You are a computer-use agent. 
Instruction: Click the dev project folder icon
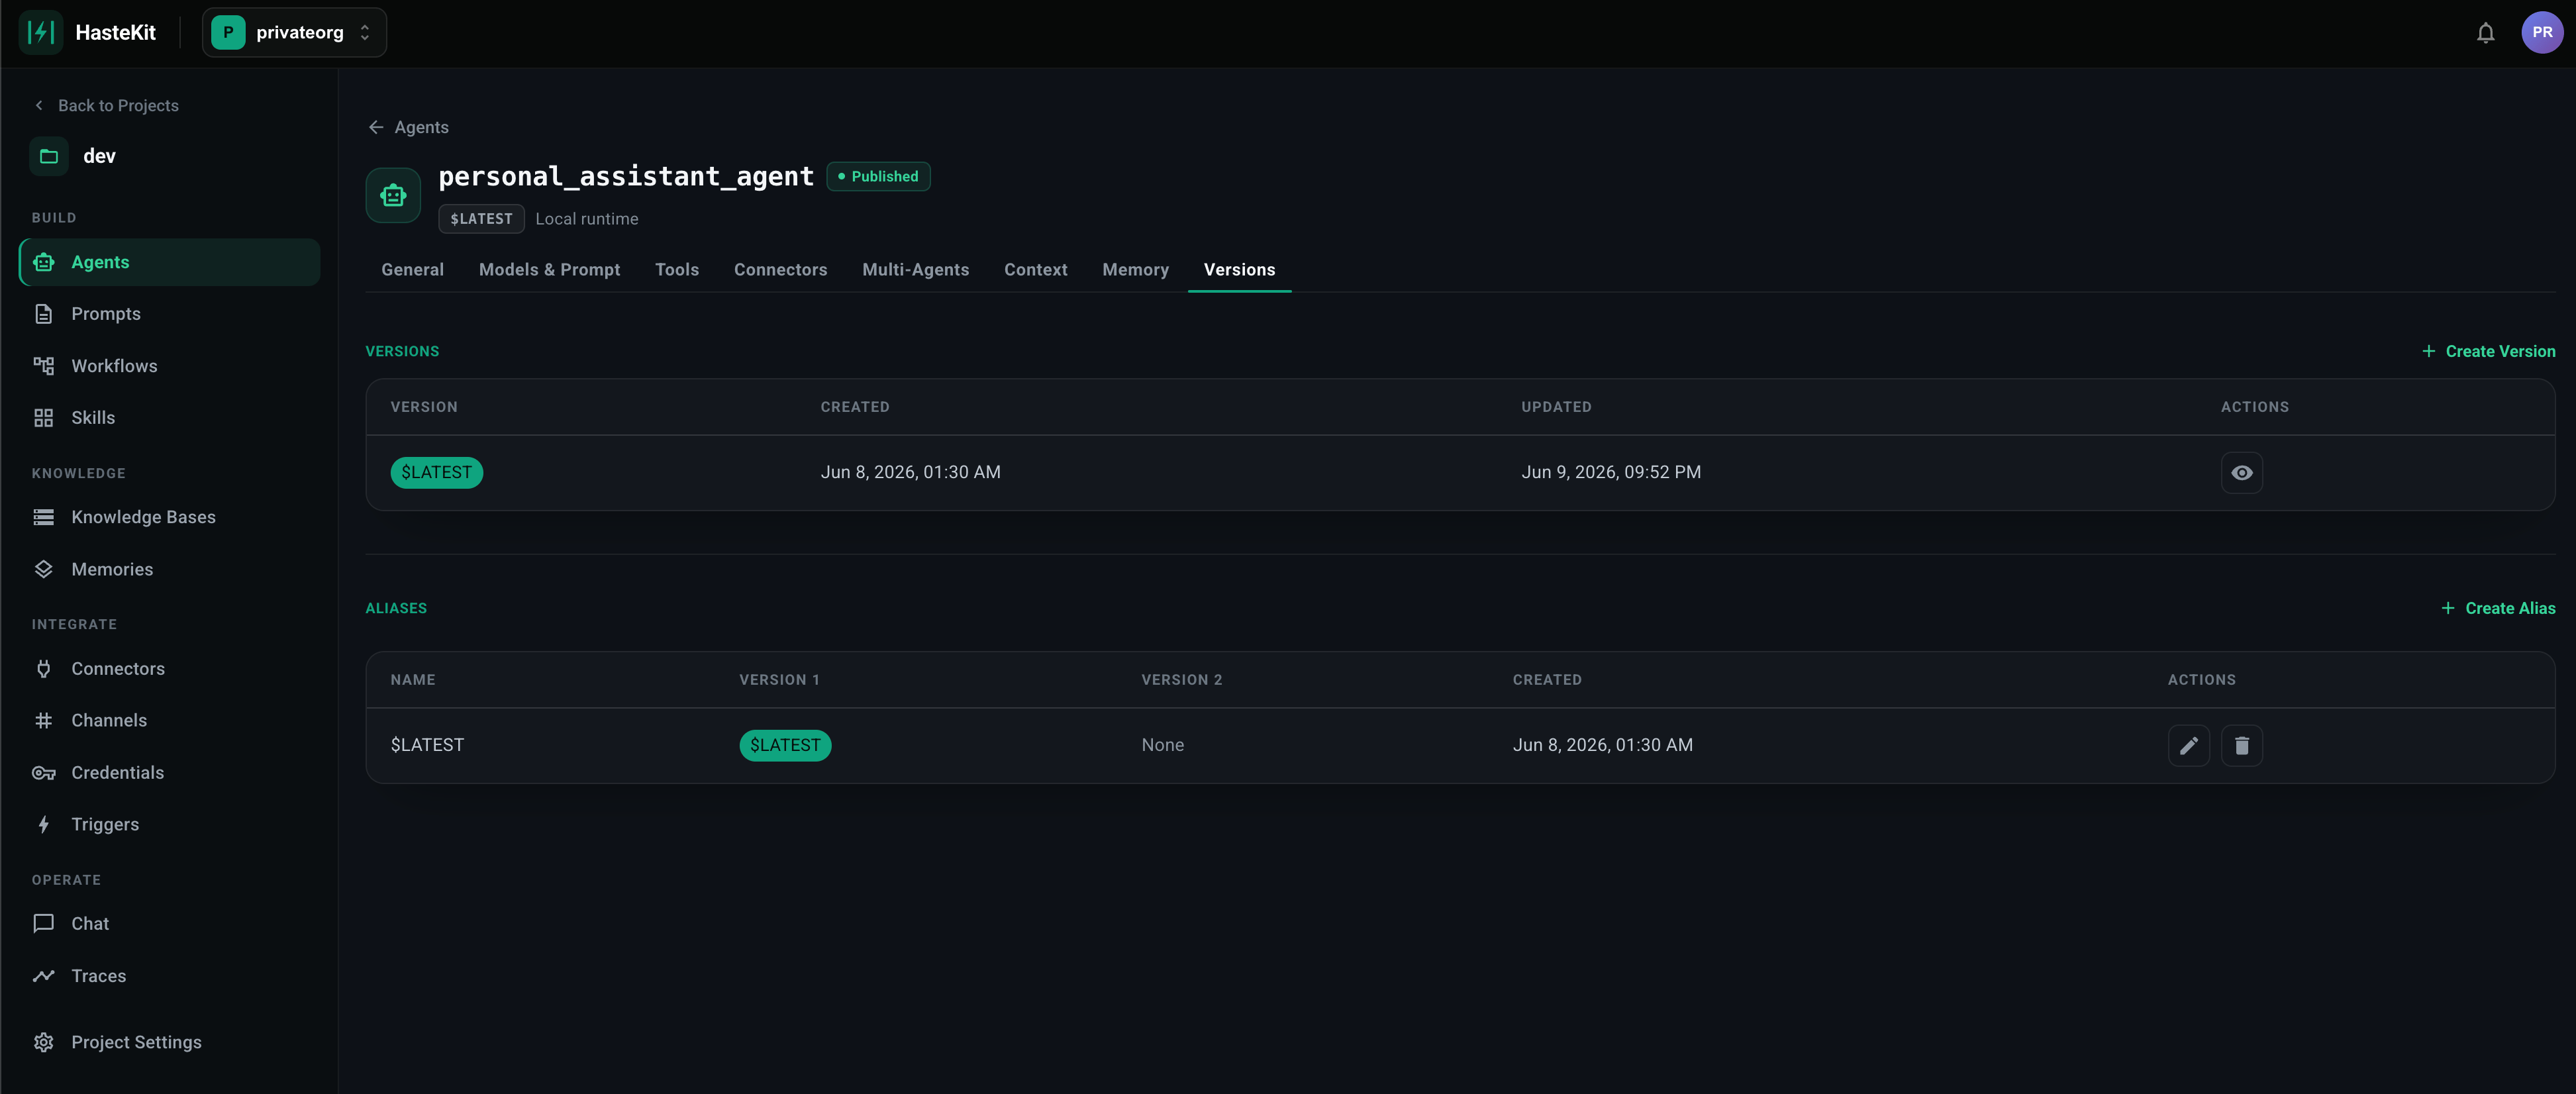coord(49,156)
